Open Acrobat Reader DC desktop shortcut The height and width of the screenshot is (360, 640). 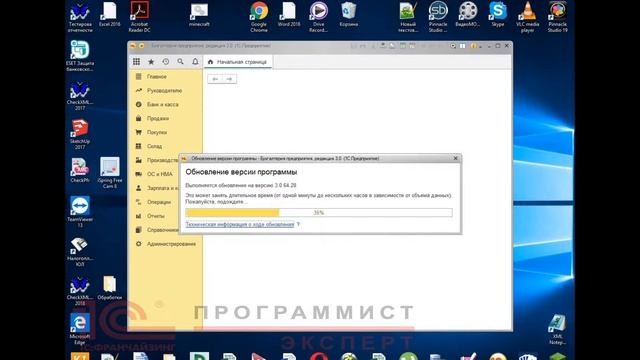(x=140, y=17)
